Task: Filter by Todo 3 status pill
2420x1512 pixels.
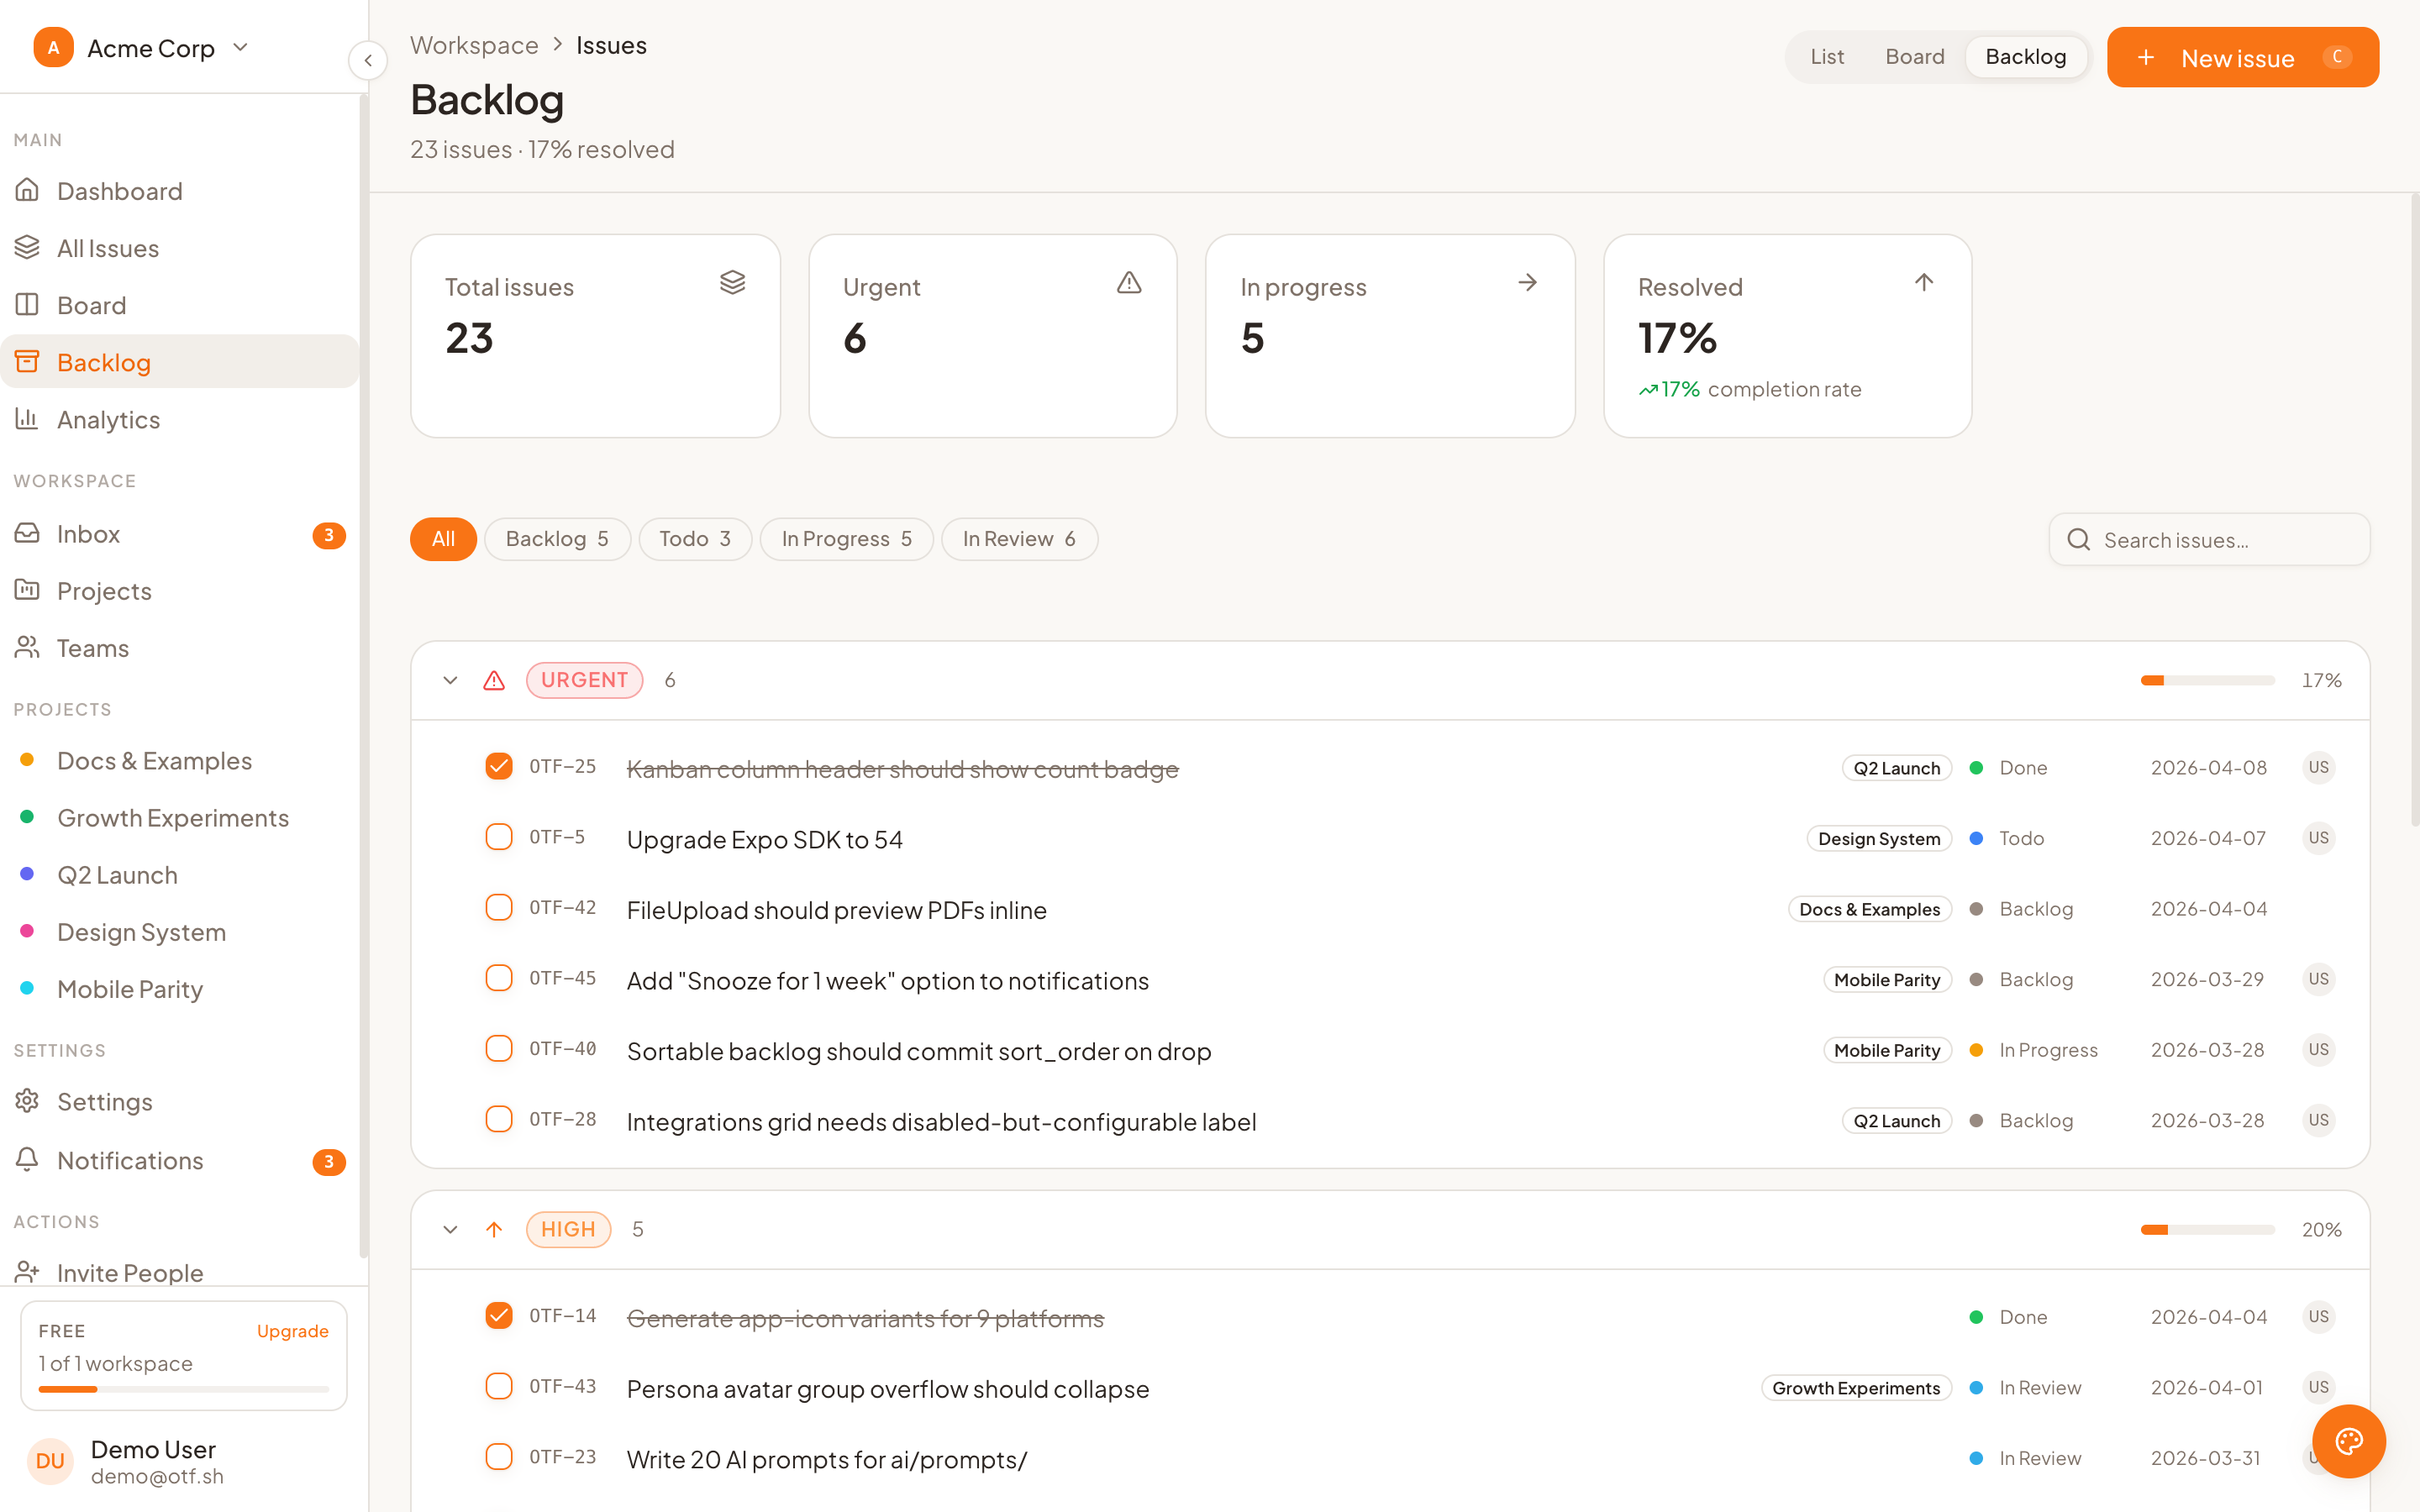Action: coord(695,539)
